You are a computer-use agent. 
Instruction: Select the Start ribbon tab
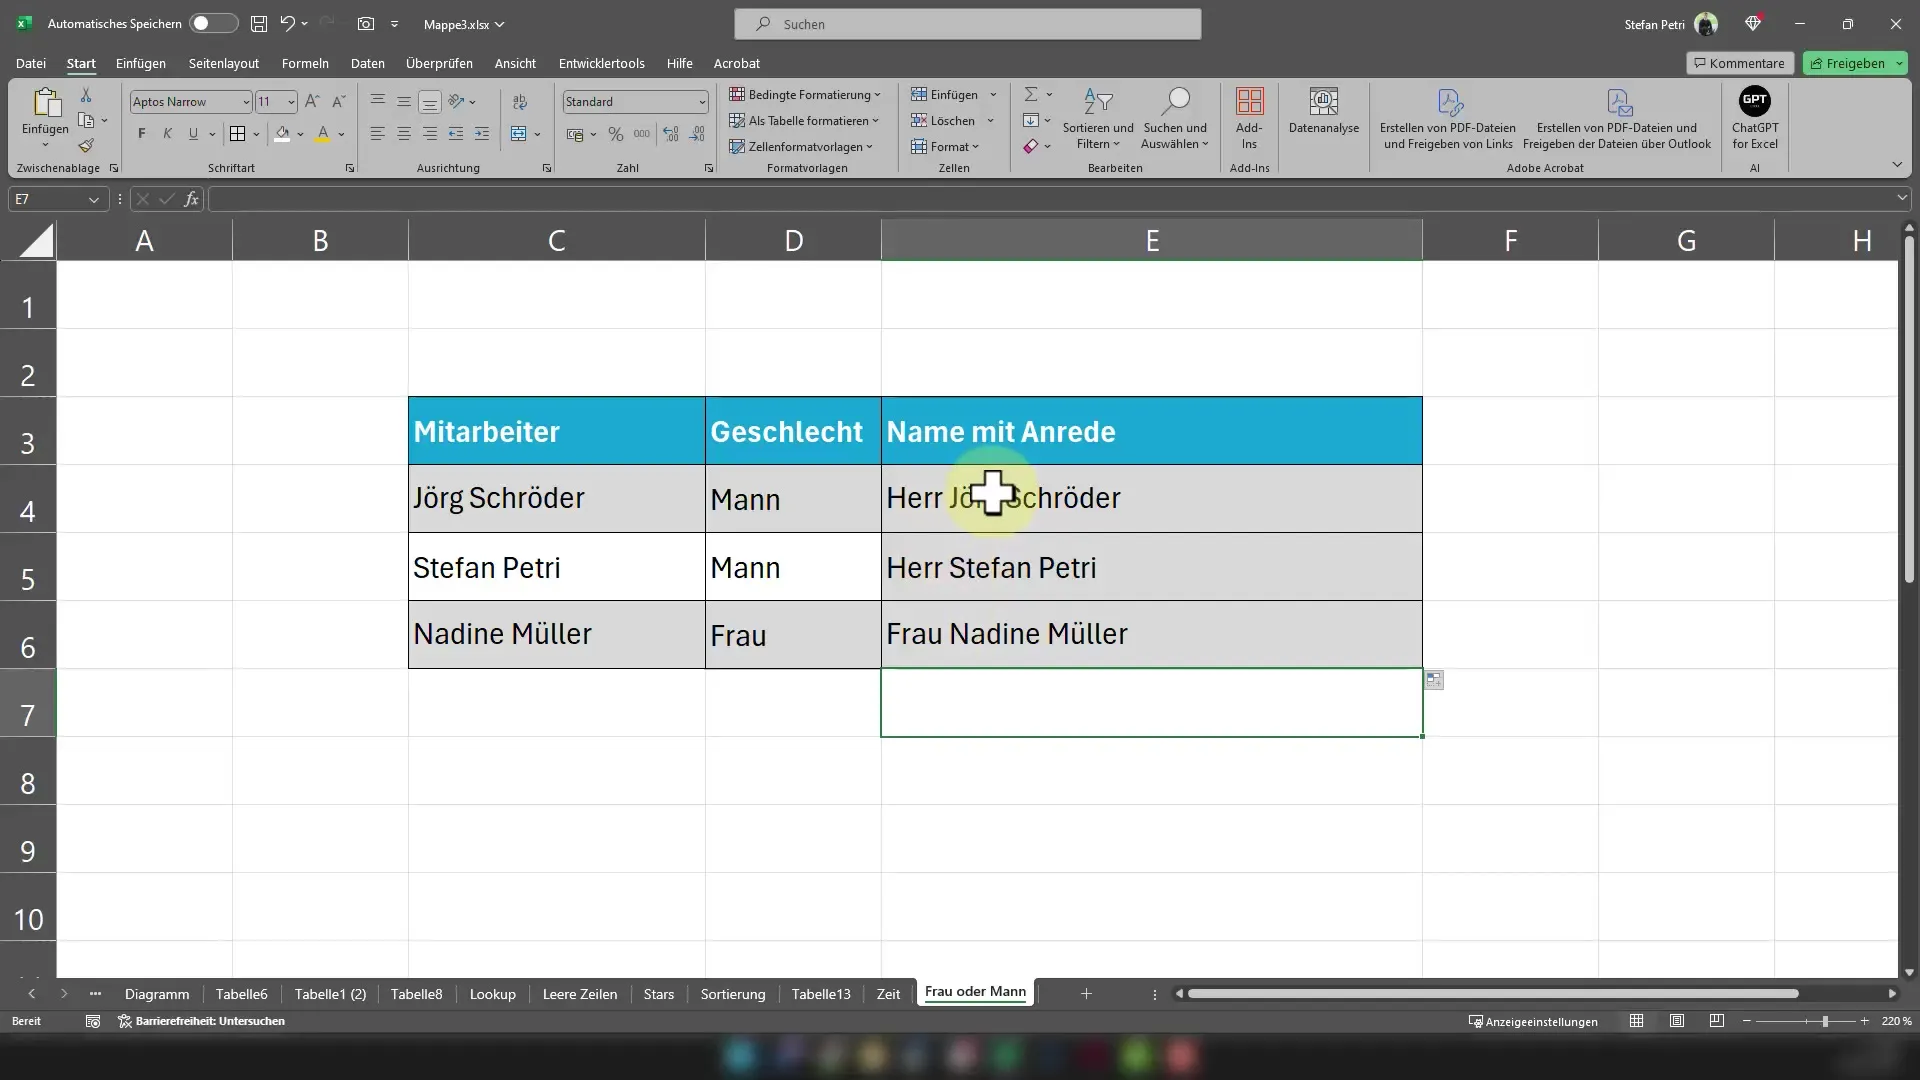(x=80, y=62)
